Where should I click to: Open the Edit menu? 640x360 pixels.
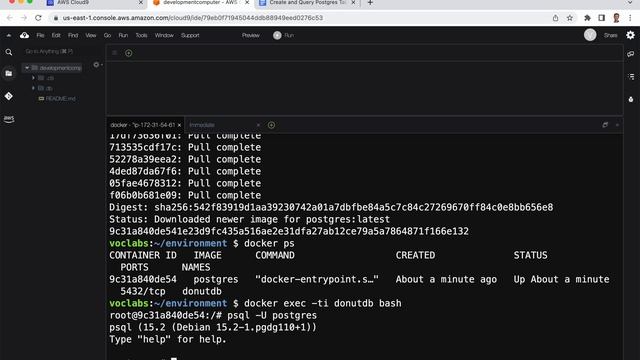56,36
